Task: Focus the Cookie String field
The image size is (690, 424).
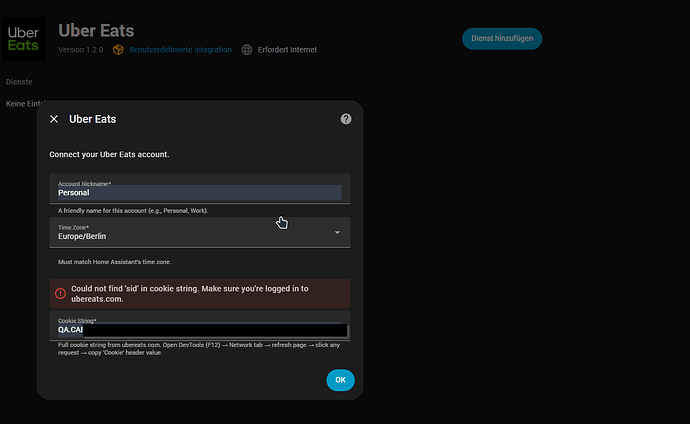Action: point(200,325)
